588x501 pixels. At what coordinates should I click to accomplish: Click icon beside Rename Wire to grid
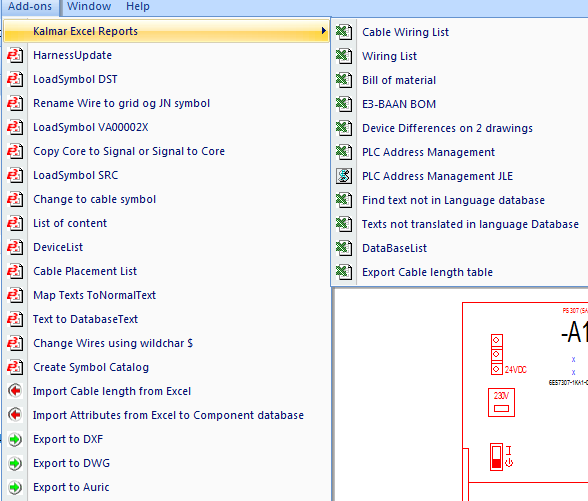click(15, 104)
